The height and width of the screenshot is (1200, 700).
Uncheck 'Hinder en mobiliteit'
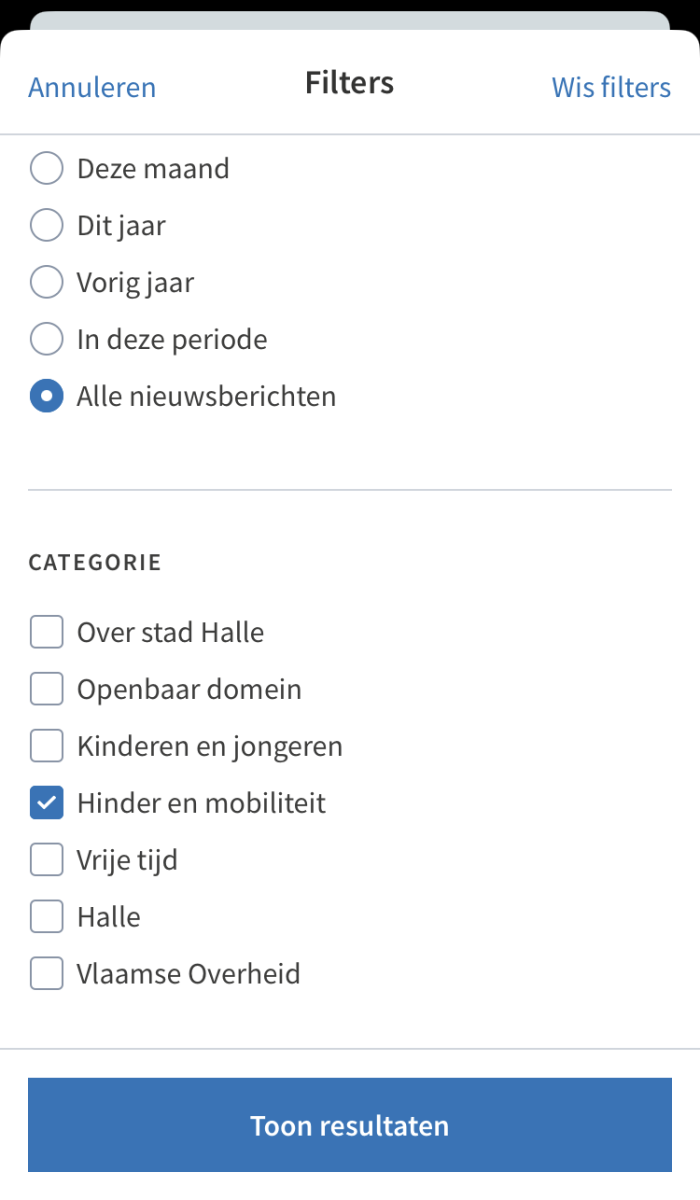45,803
